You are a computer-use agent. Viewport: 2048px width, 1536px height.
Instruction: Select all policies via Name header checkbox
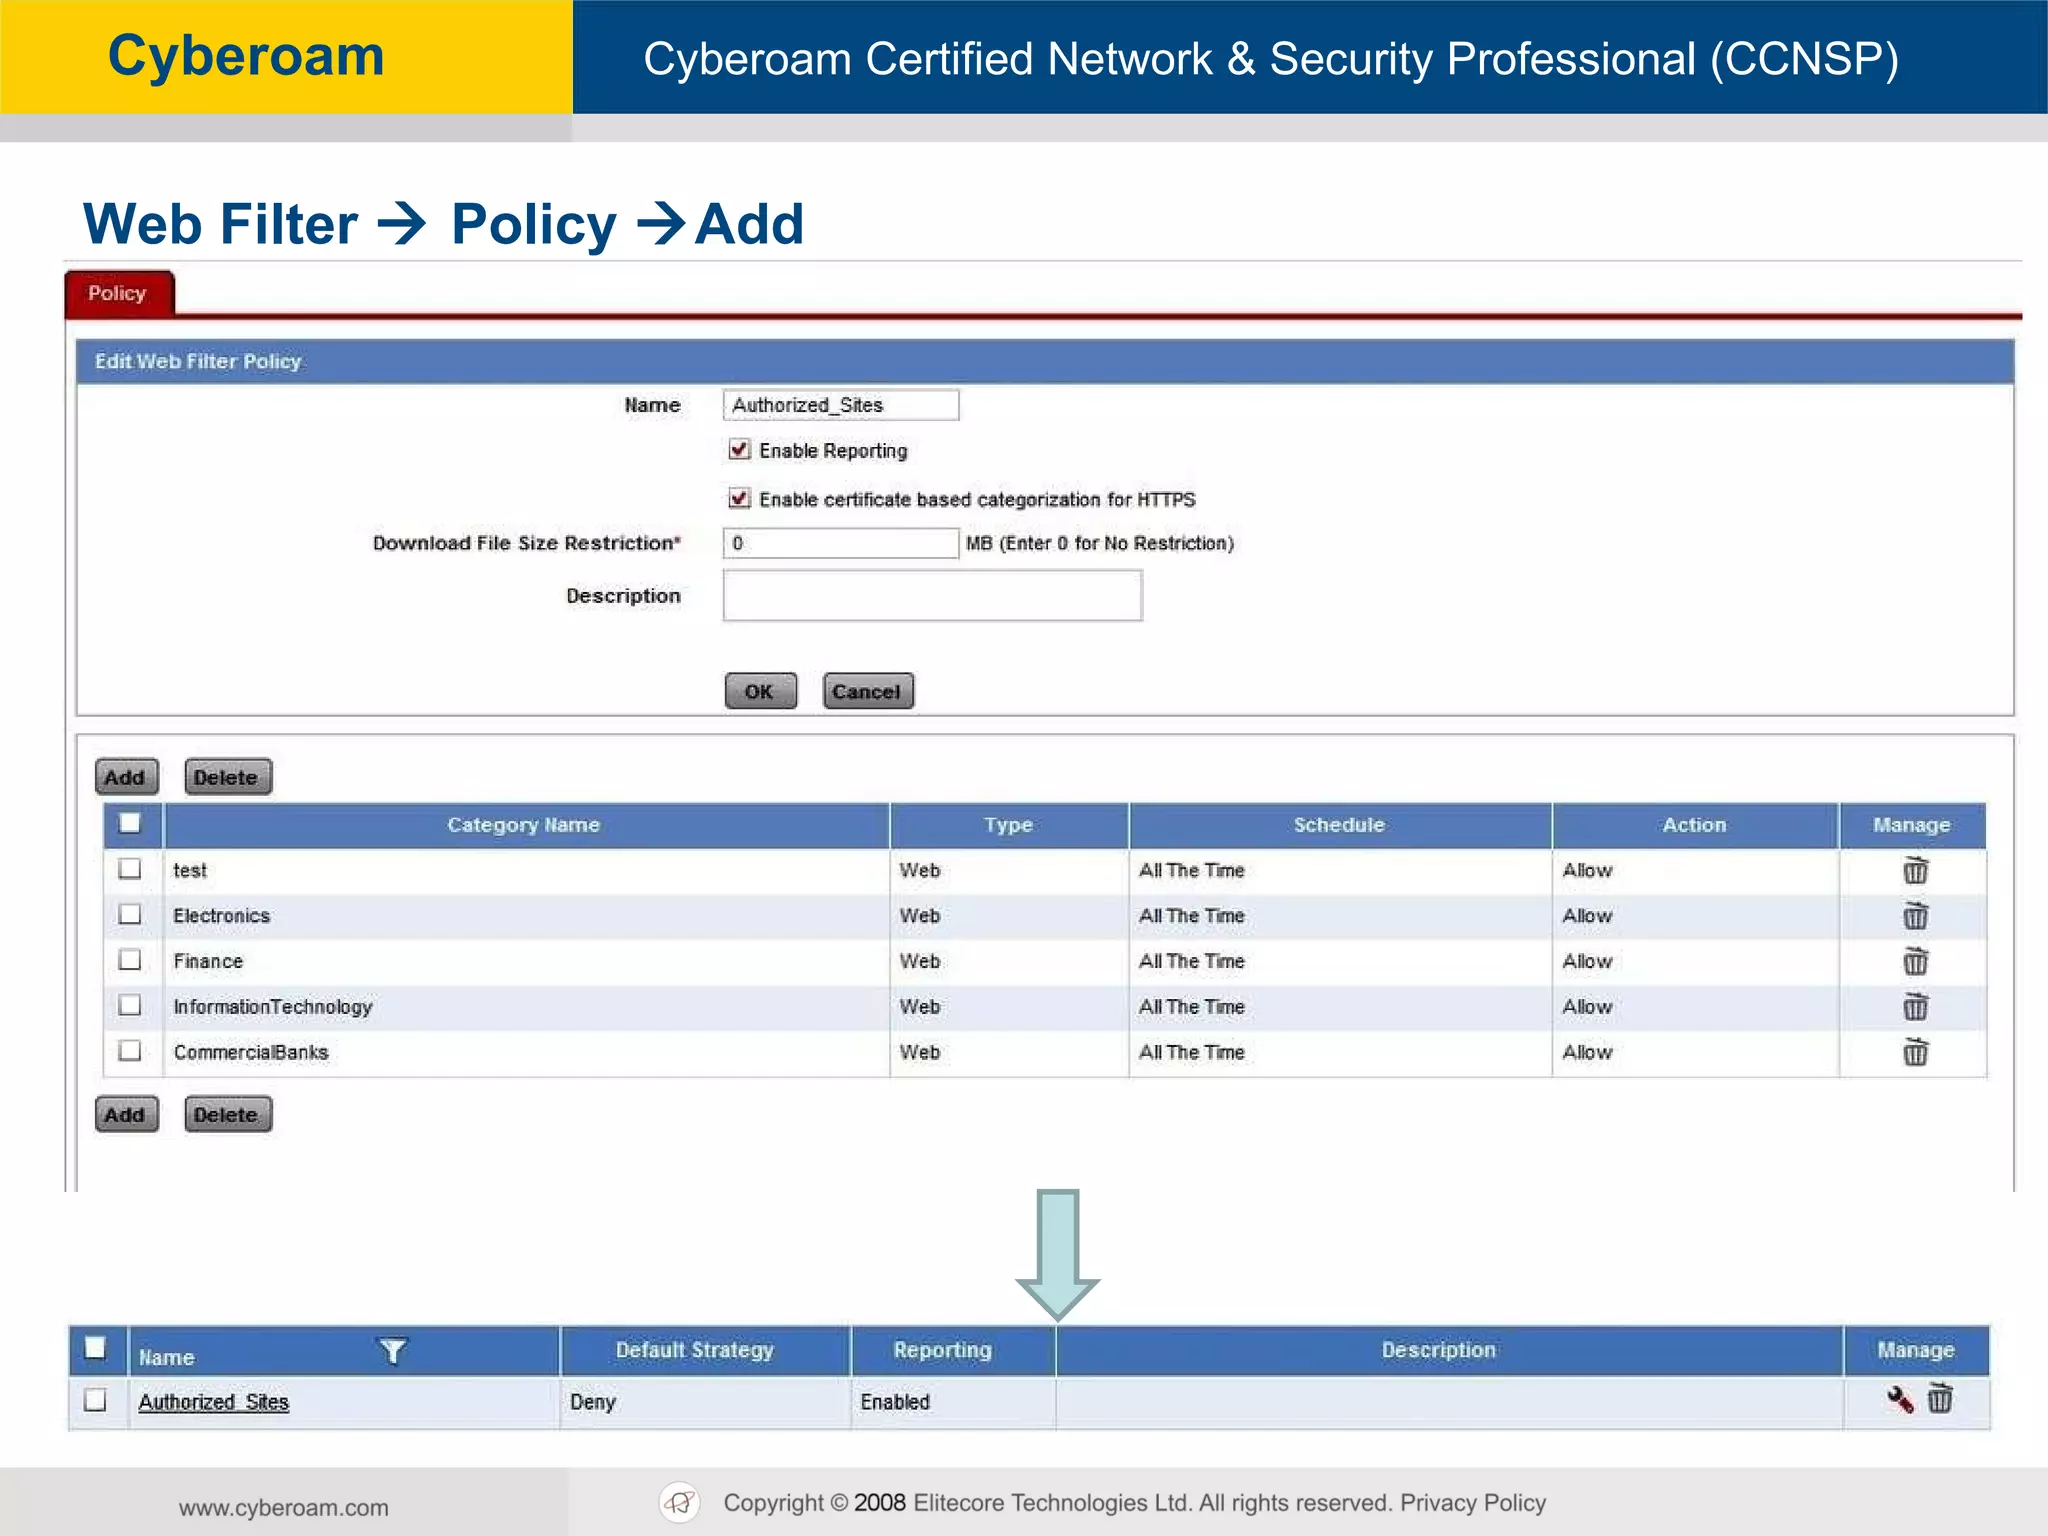[95, 1348]
